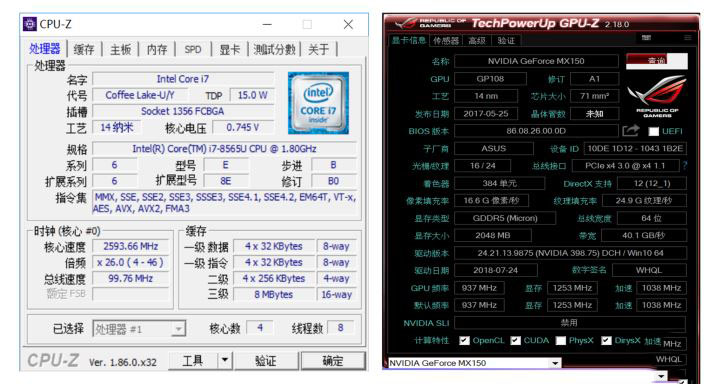Click the 线程数 value 8 field
Screen dimensions: 720x384
[340, 328]
